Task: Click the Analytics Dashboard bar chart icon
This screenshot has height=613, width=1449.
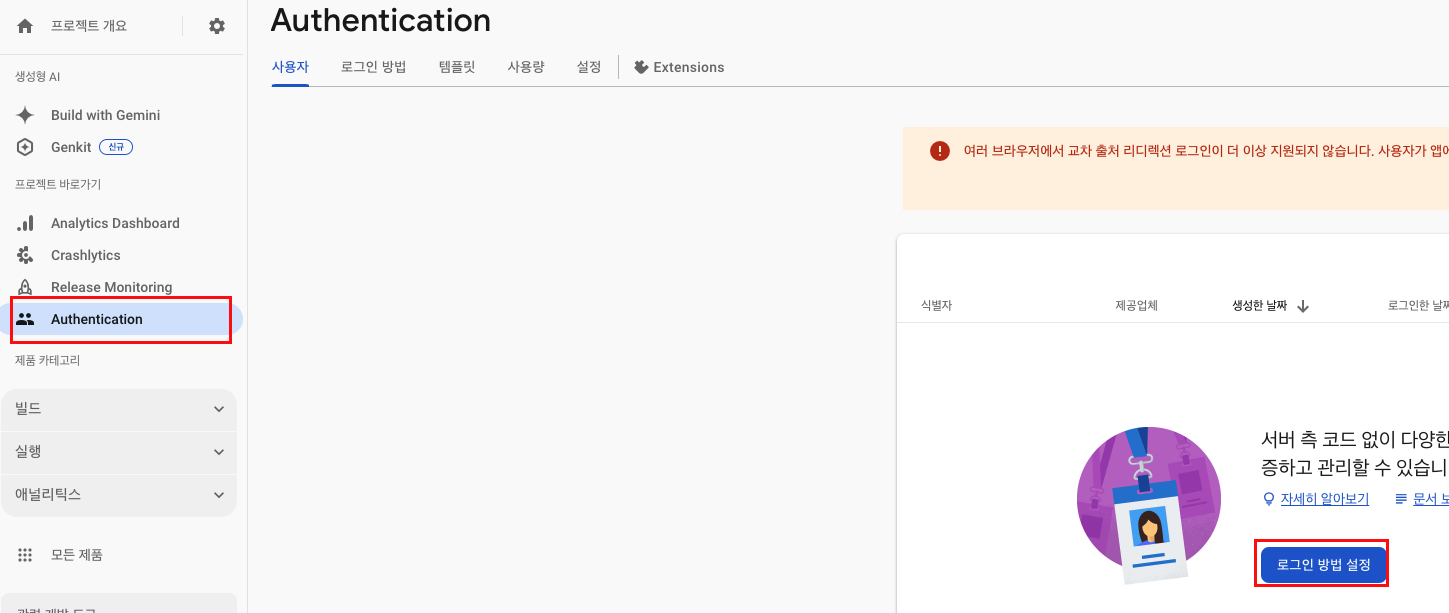Action: click(25, 223)
